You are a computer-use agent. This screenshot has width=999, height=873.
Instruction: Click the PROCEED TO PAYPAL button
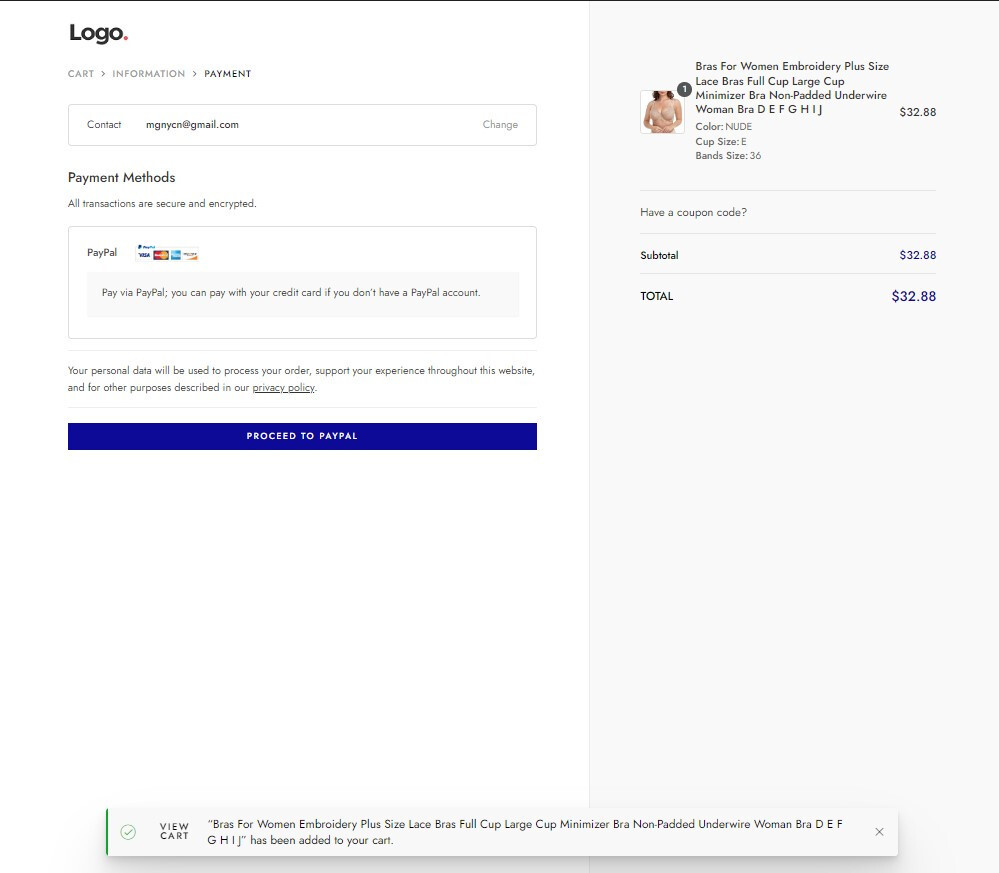pyautogui.click(x=302, y=436)
